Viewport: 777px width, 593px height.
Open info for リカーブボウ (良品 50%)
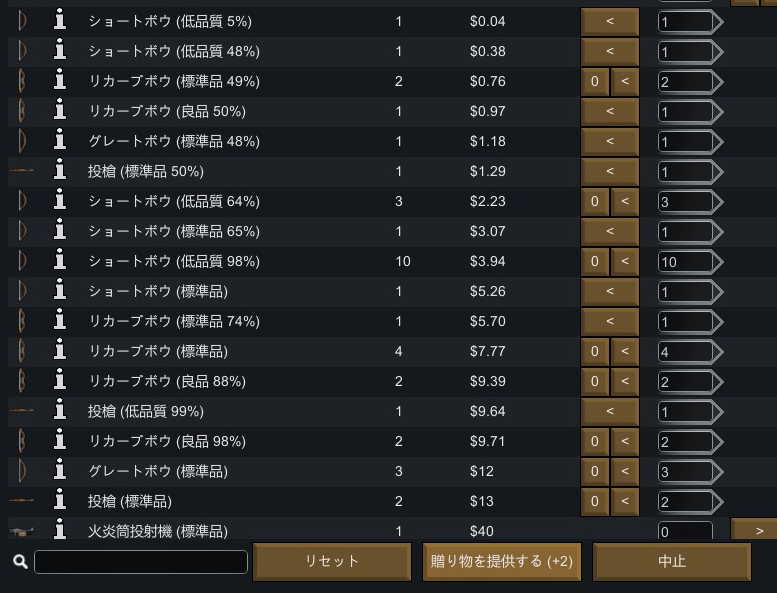[x=60, y=110]
